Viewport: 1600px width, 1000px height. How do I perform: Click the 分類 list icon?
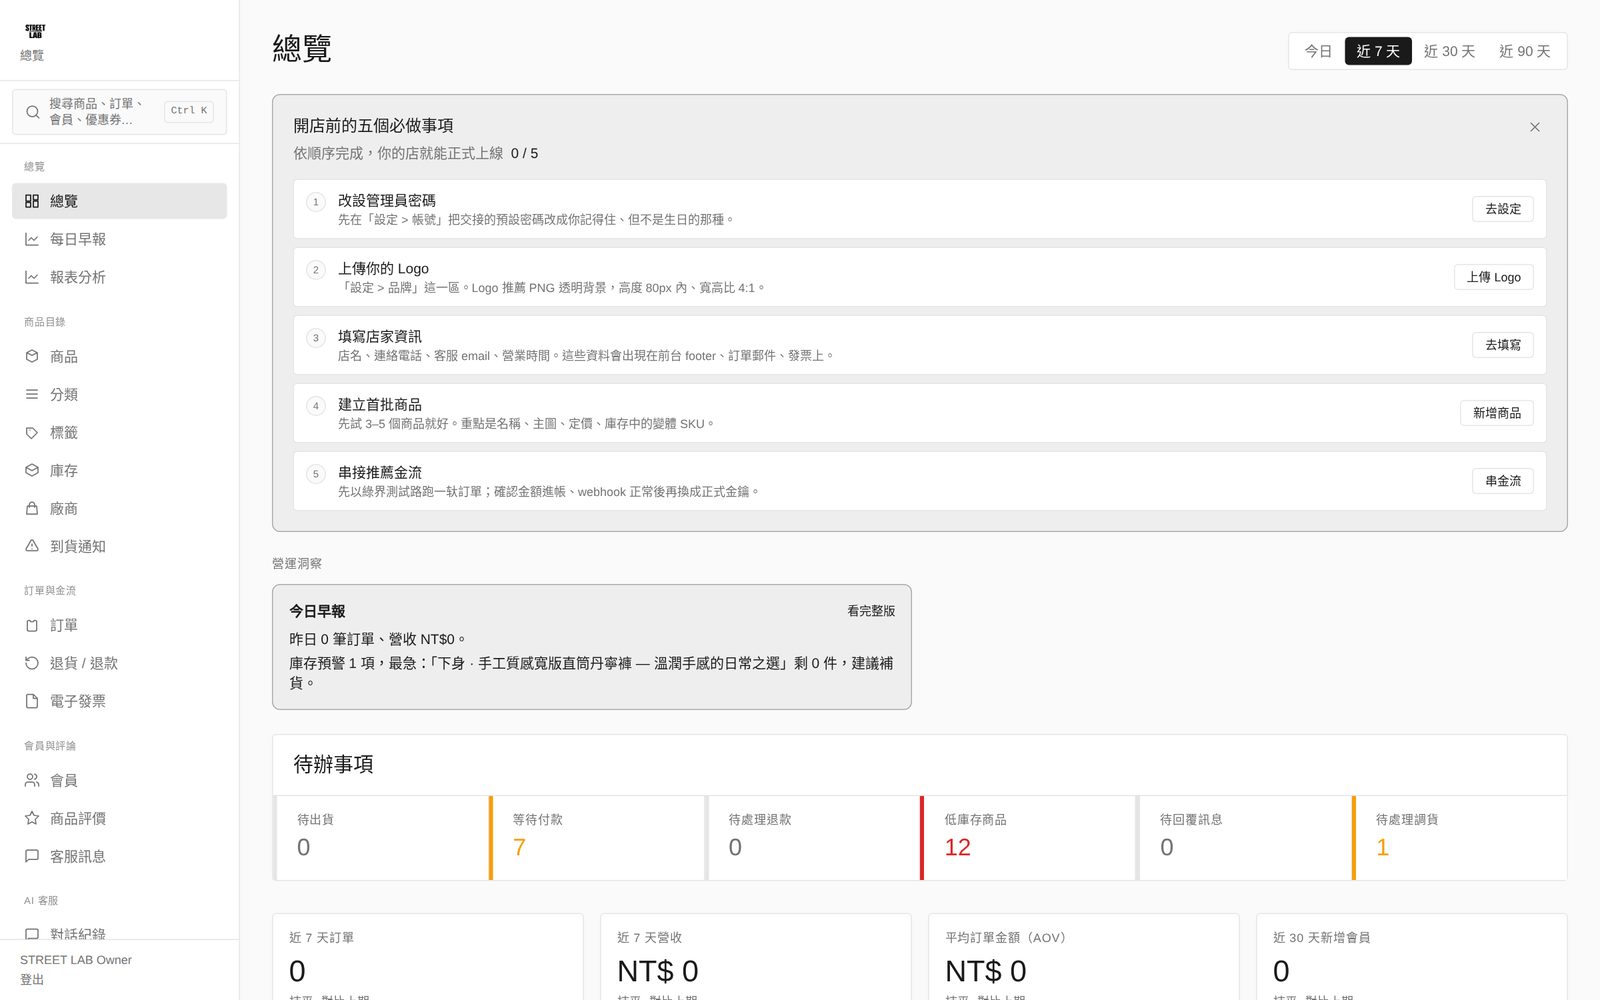tap(32, 394)
